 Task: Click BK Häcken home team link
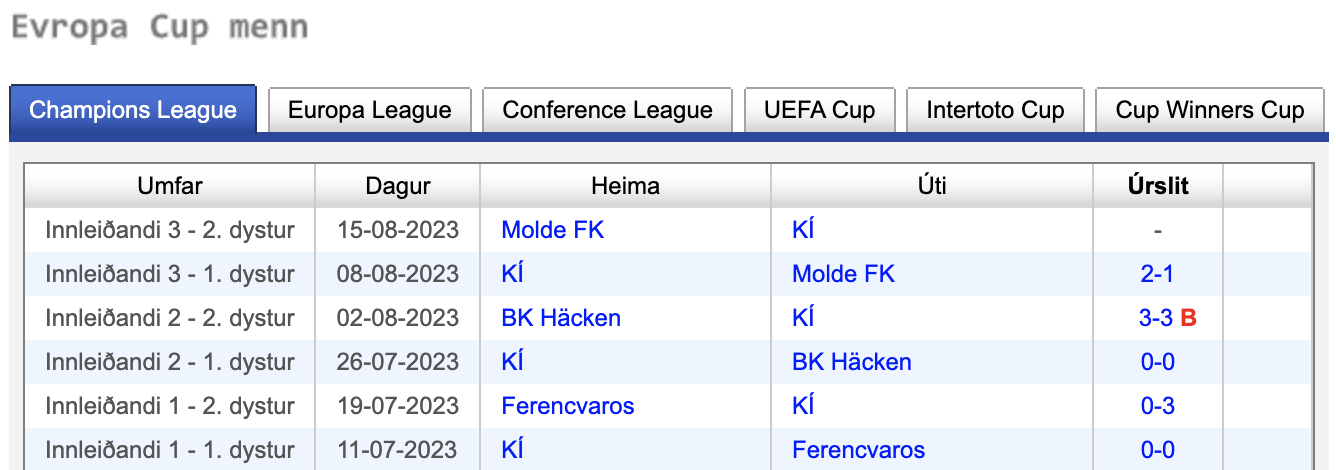tap(561, 318)
